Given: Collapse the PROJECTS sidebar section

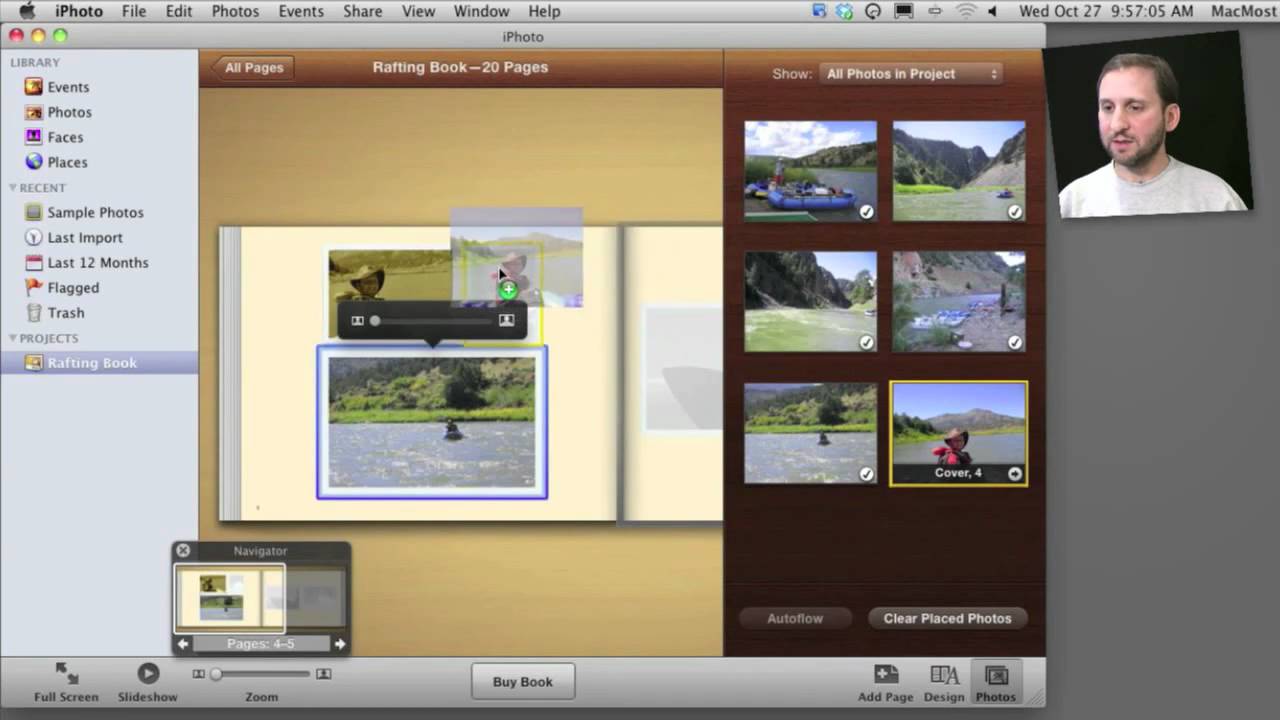Looking at the screenshot, I should (13, 338).
